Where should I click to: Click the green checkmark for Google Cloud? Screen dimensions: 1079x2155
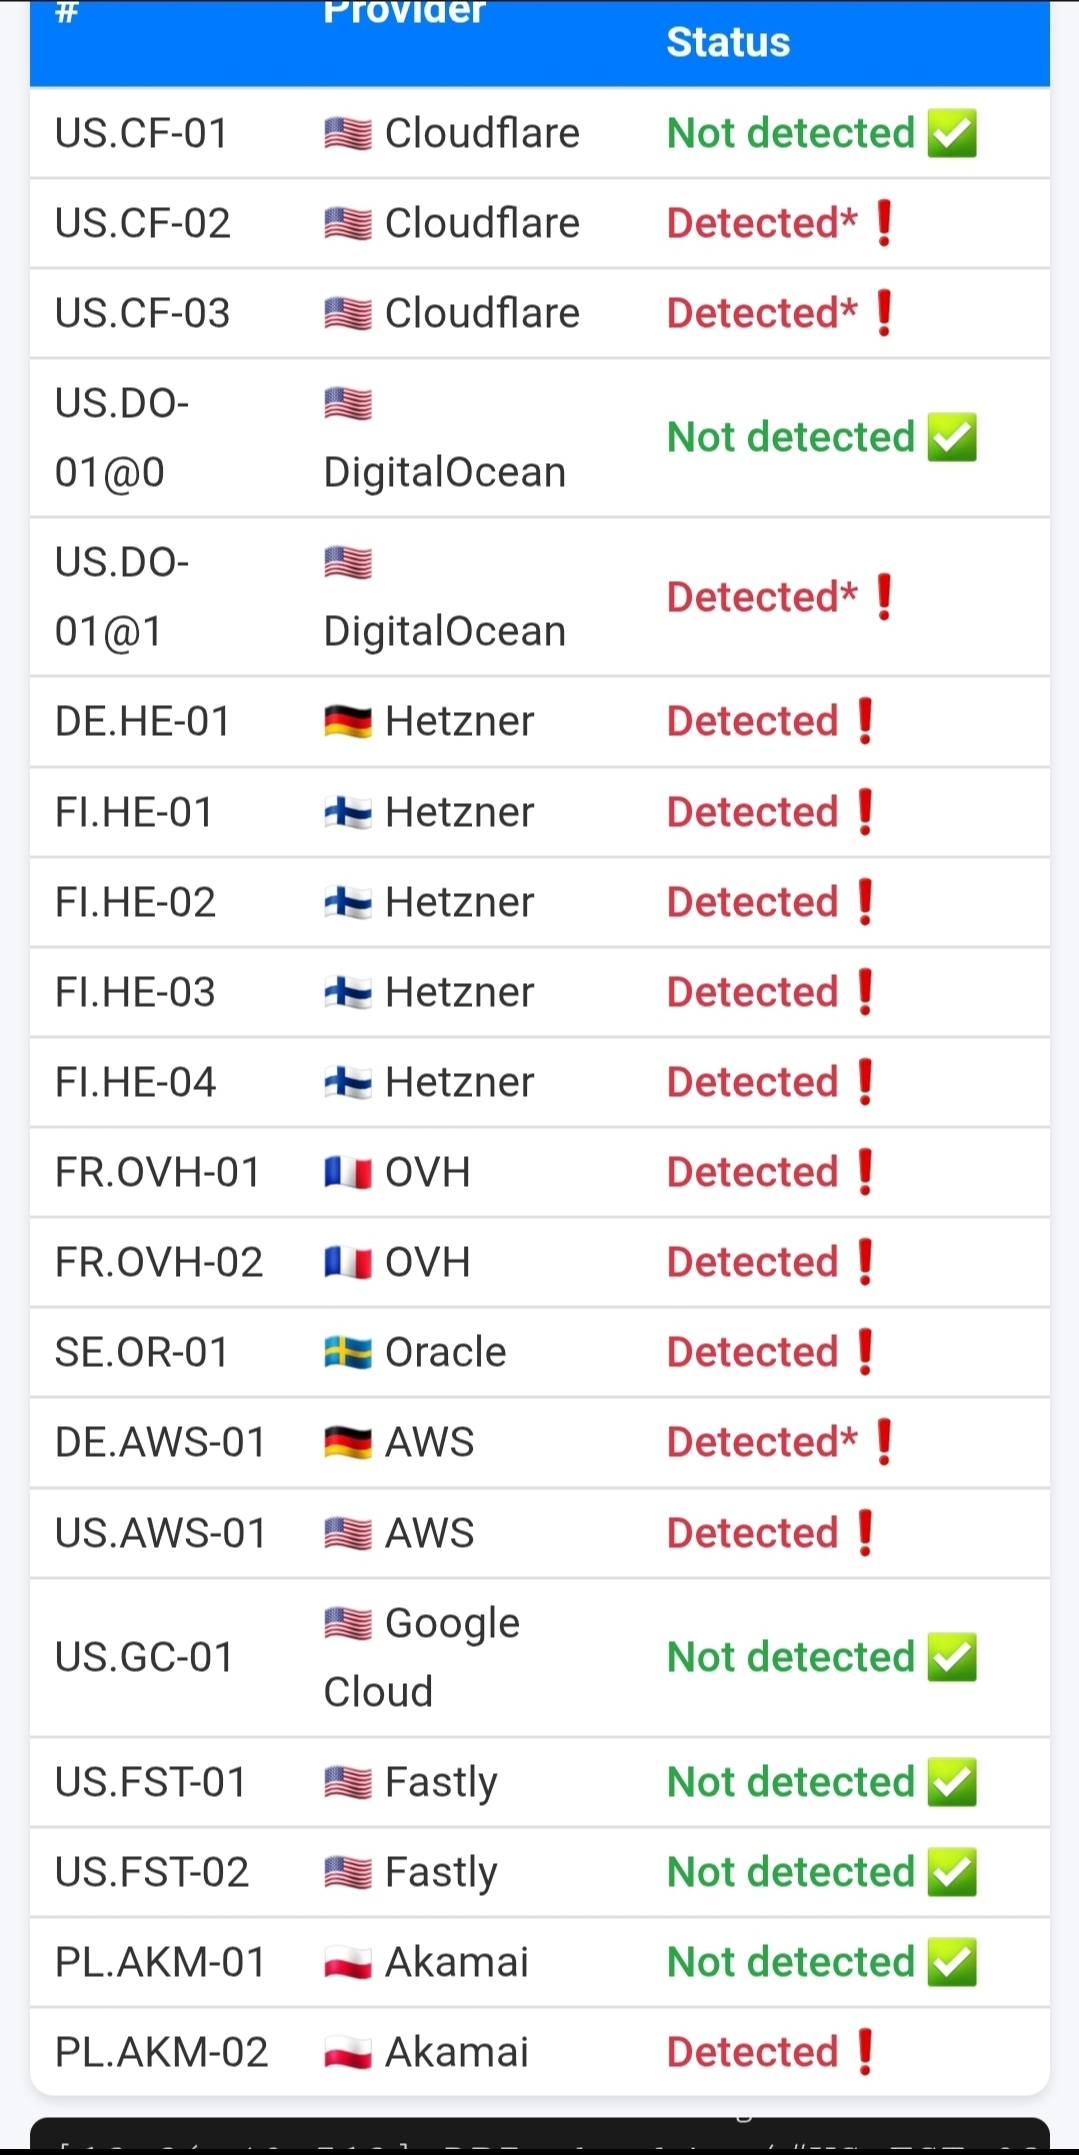[x=951, y=1657]
